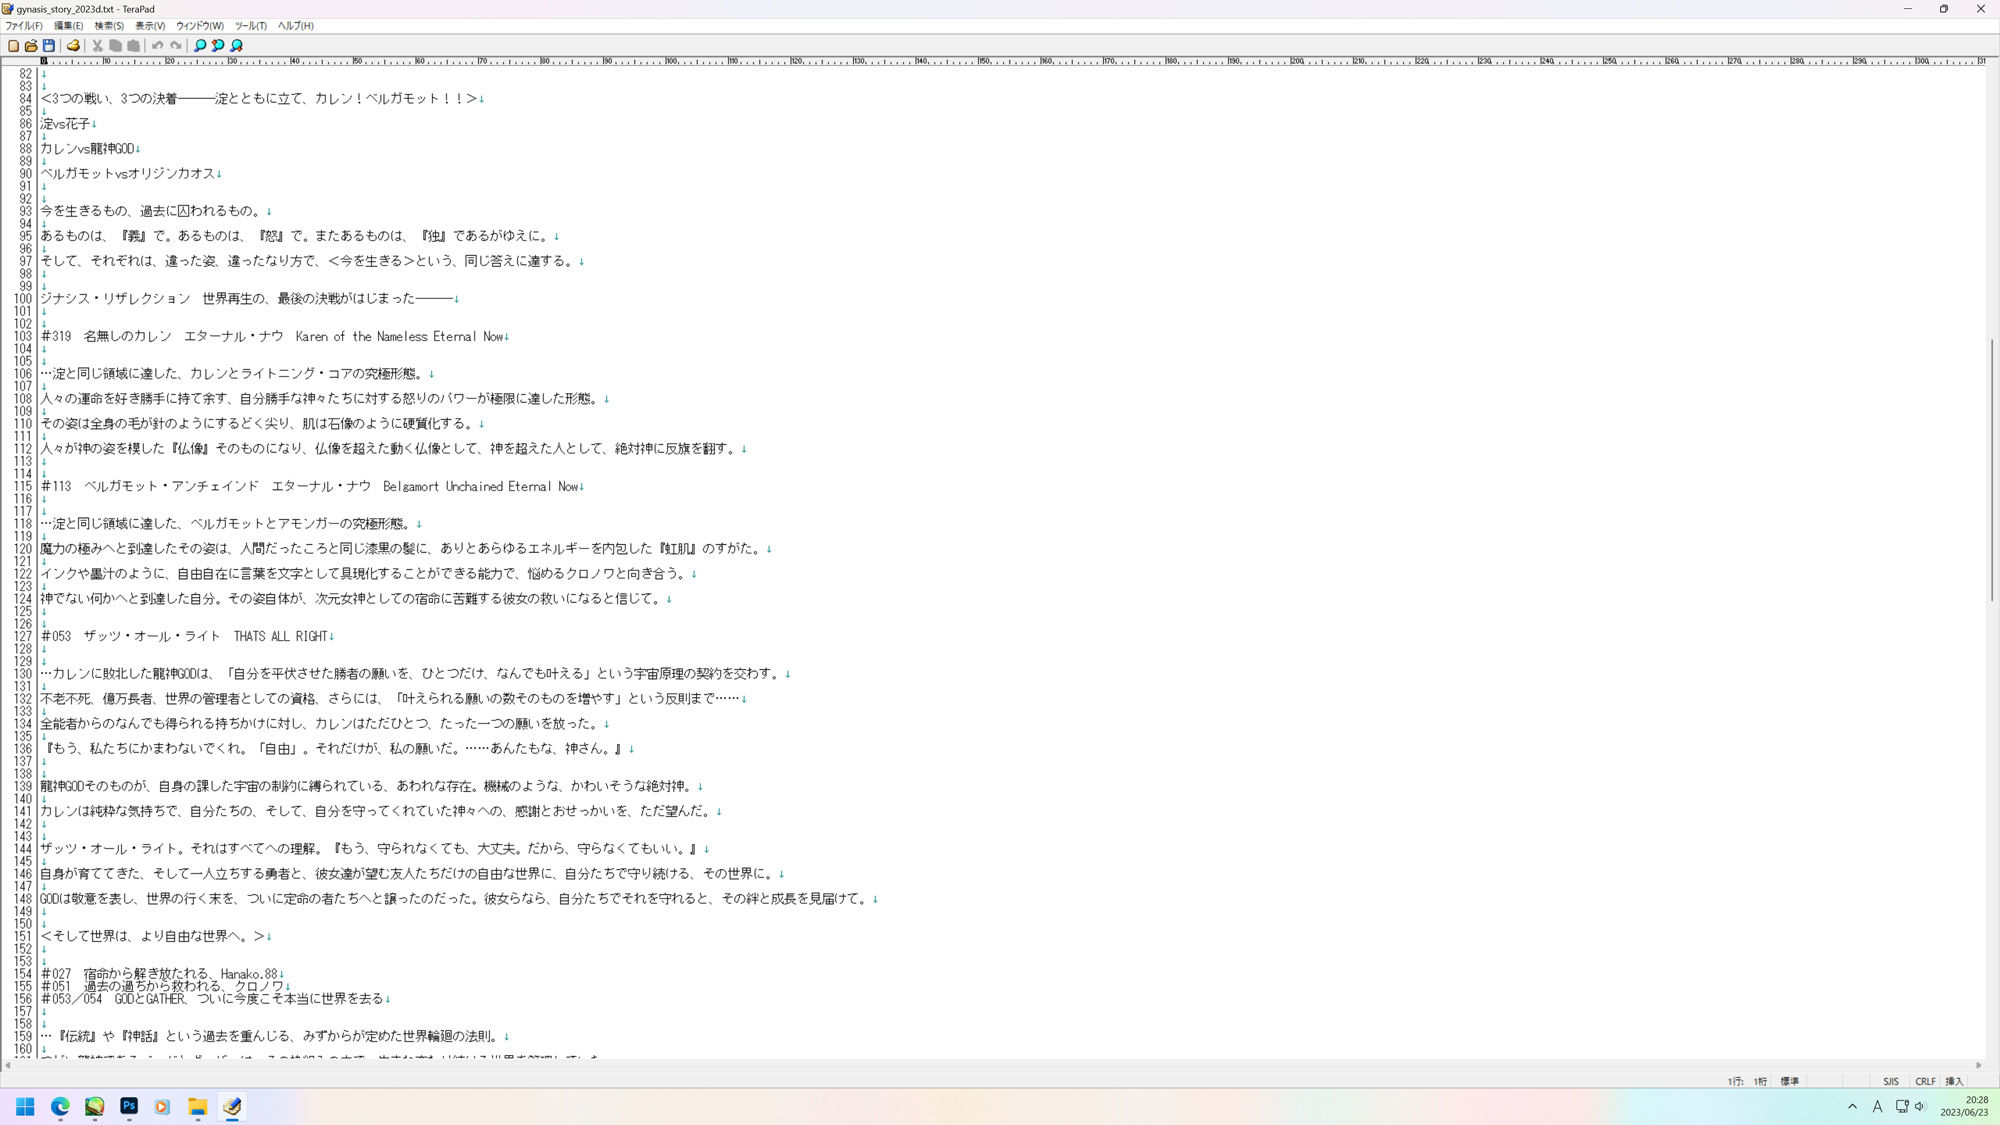Screen dimensions: 2000x1125
Task: Save the document with floppy icon
Action: (48, 45)
